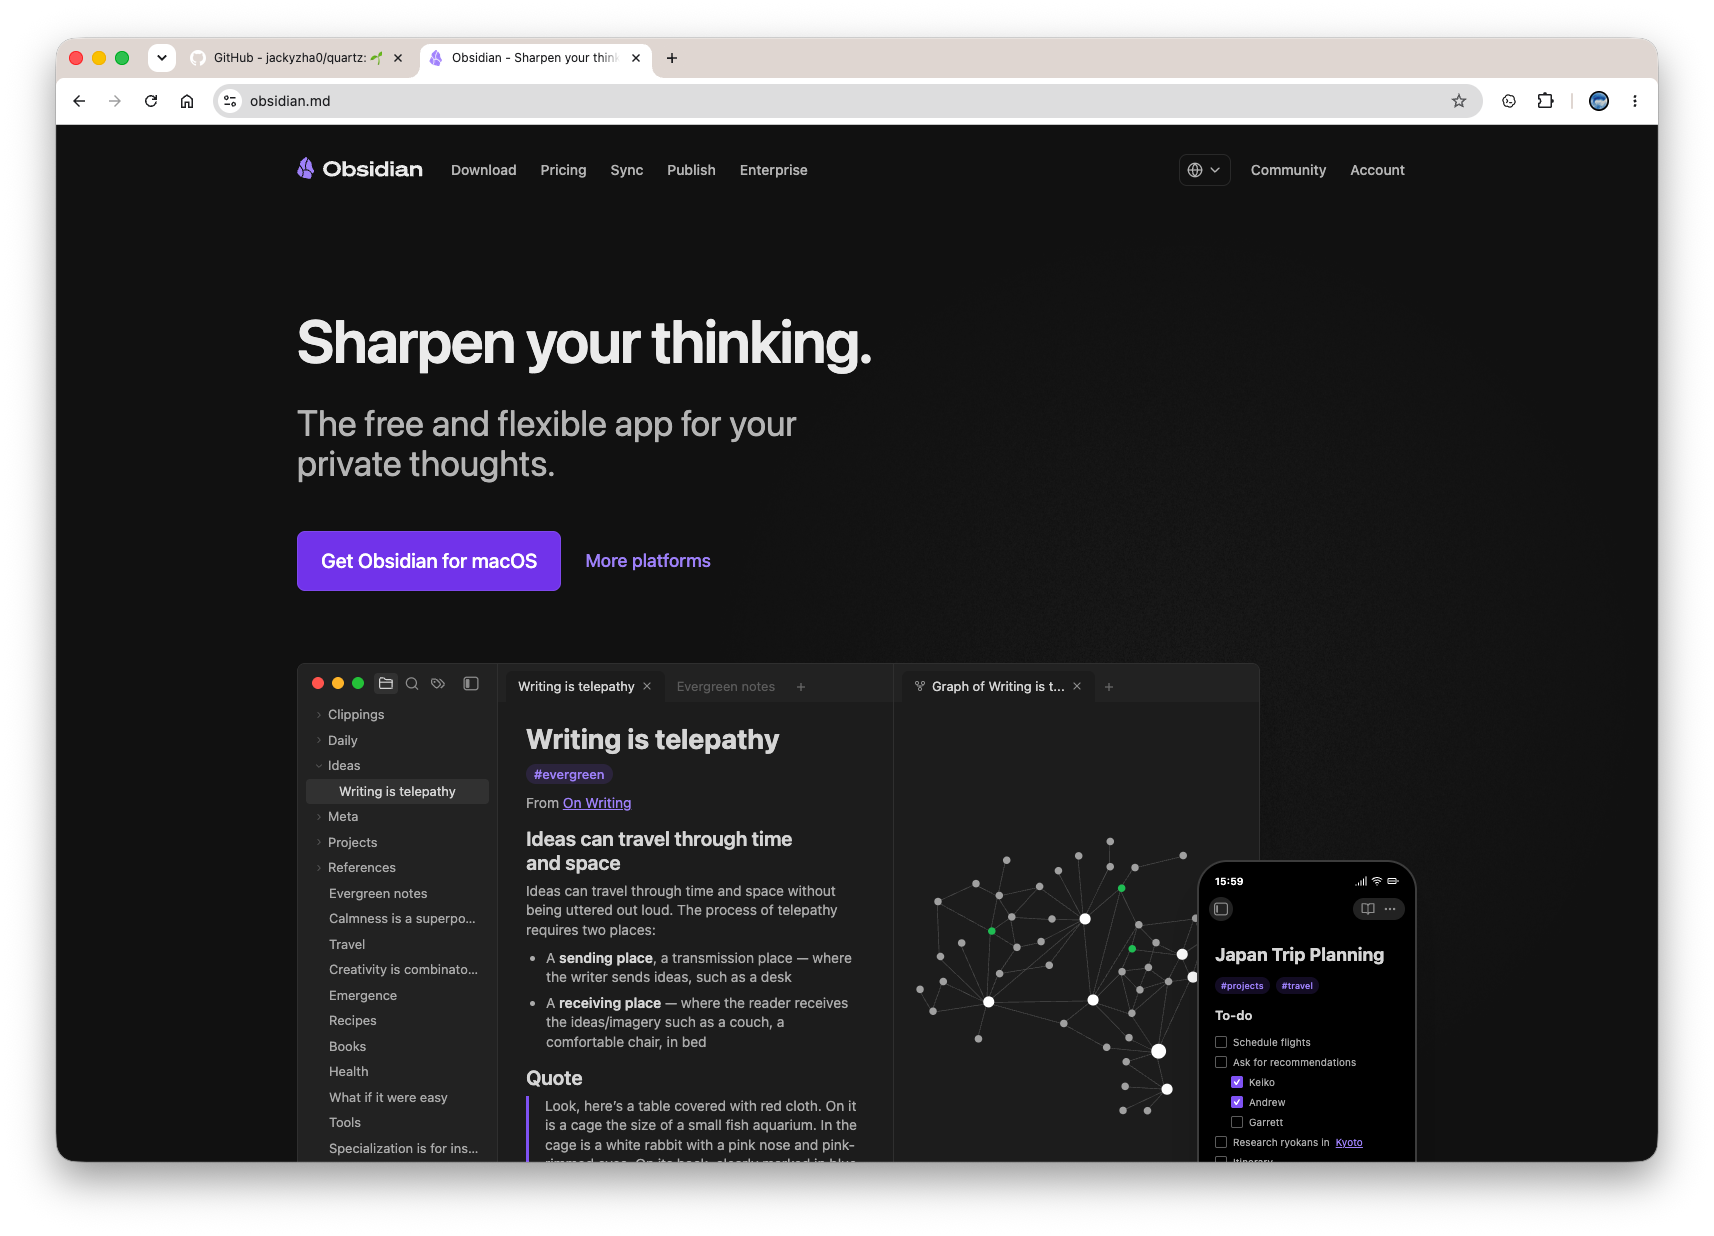Image resolution: width=1714 pixels, height=1236 pixels.
Task: Check the Research ryokans checkbox
Action: coord(1221,1142)
